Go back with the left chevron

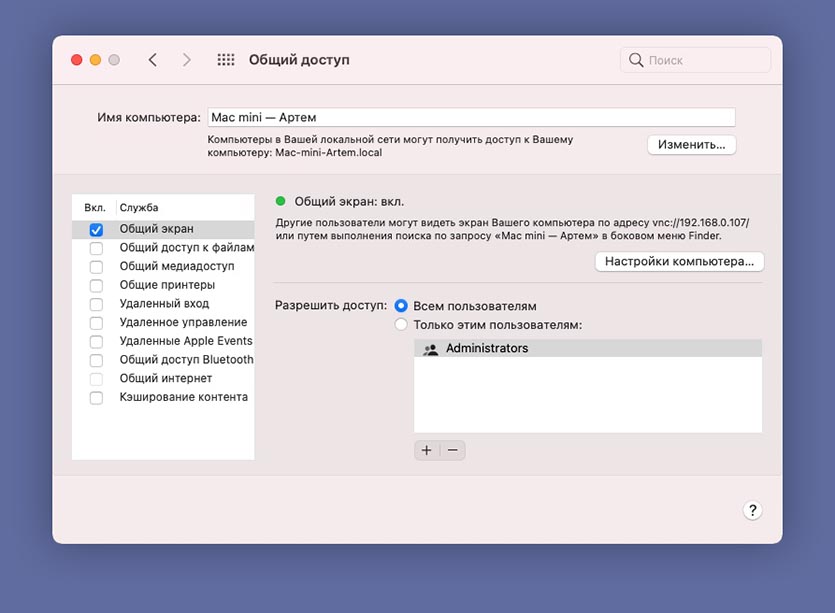point(152,60)
